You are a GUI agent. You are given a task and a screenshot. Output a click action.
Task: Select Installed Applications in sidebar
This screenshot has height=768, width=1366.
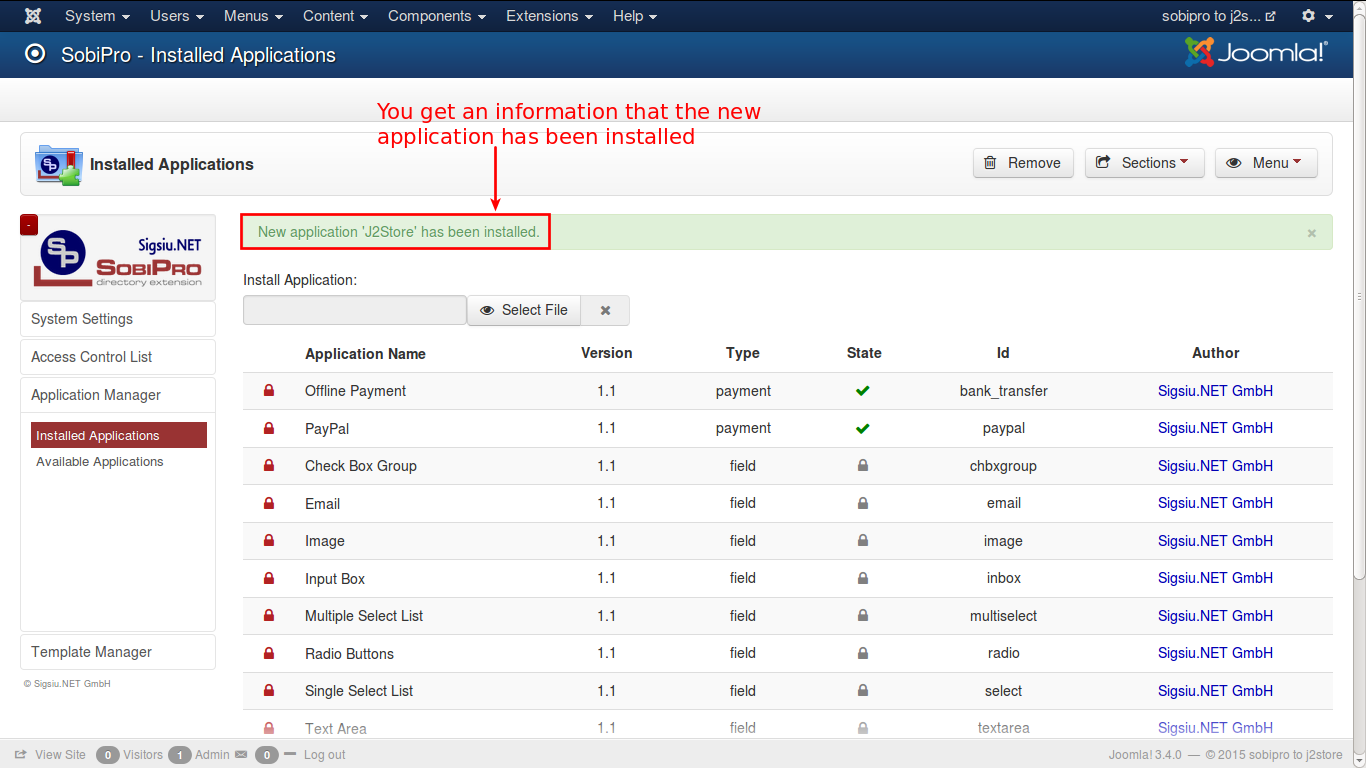tap(119, 435)
